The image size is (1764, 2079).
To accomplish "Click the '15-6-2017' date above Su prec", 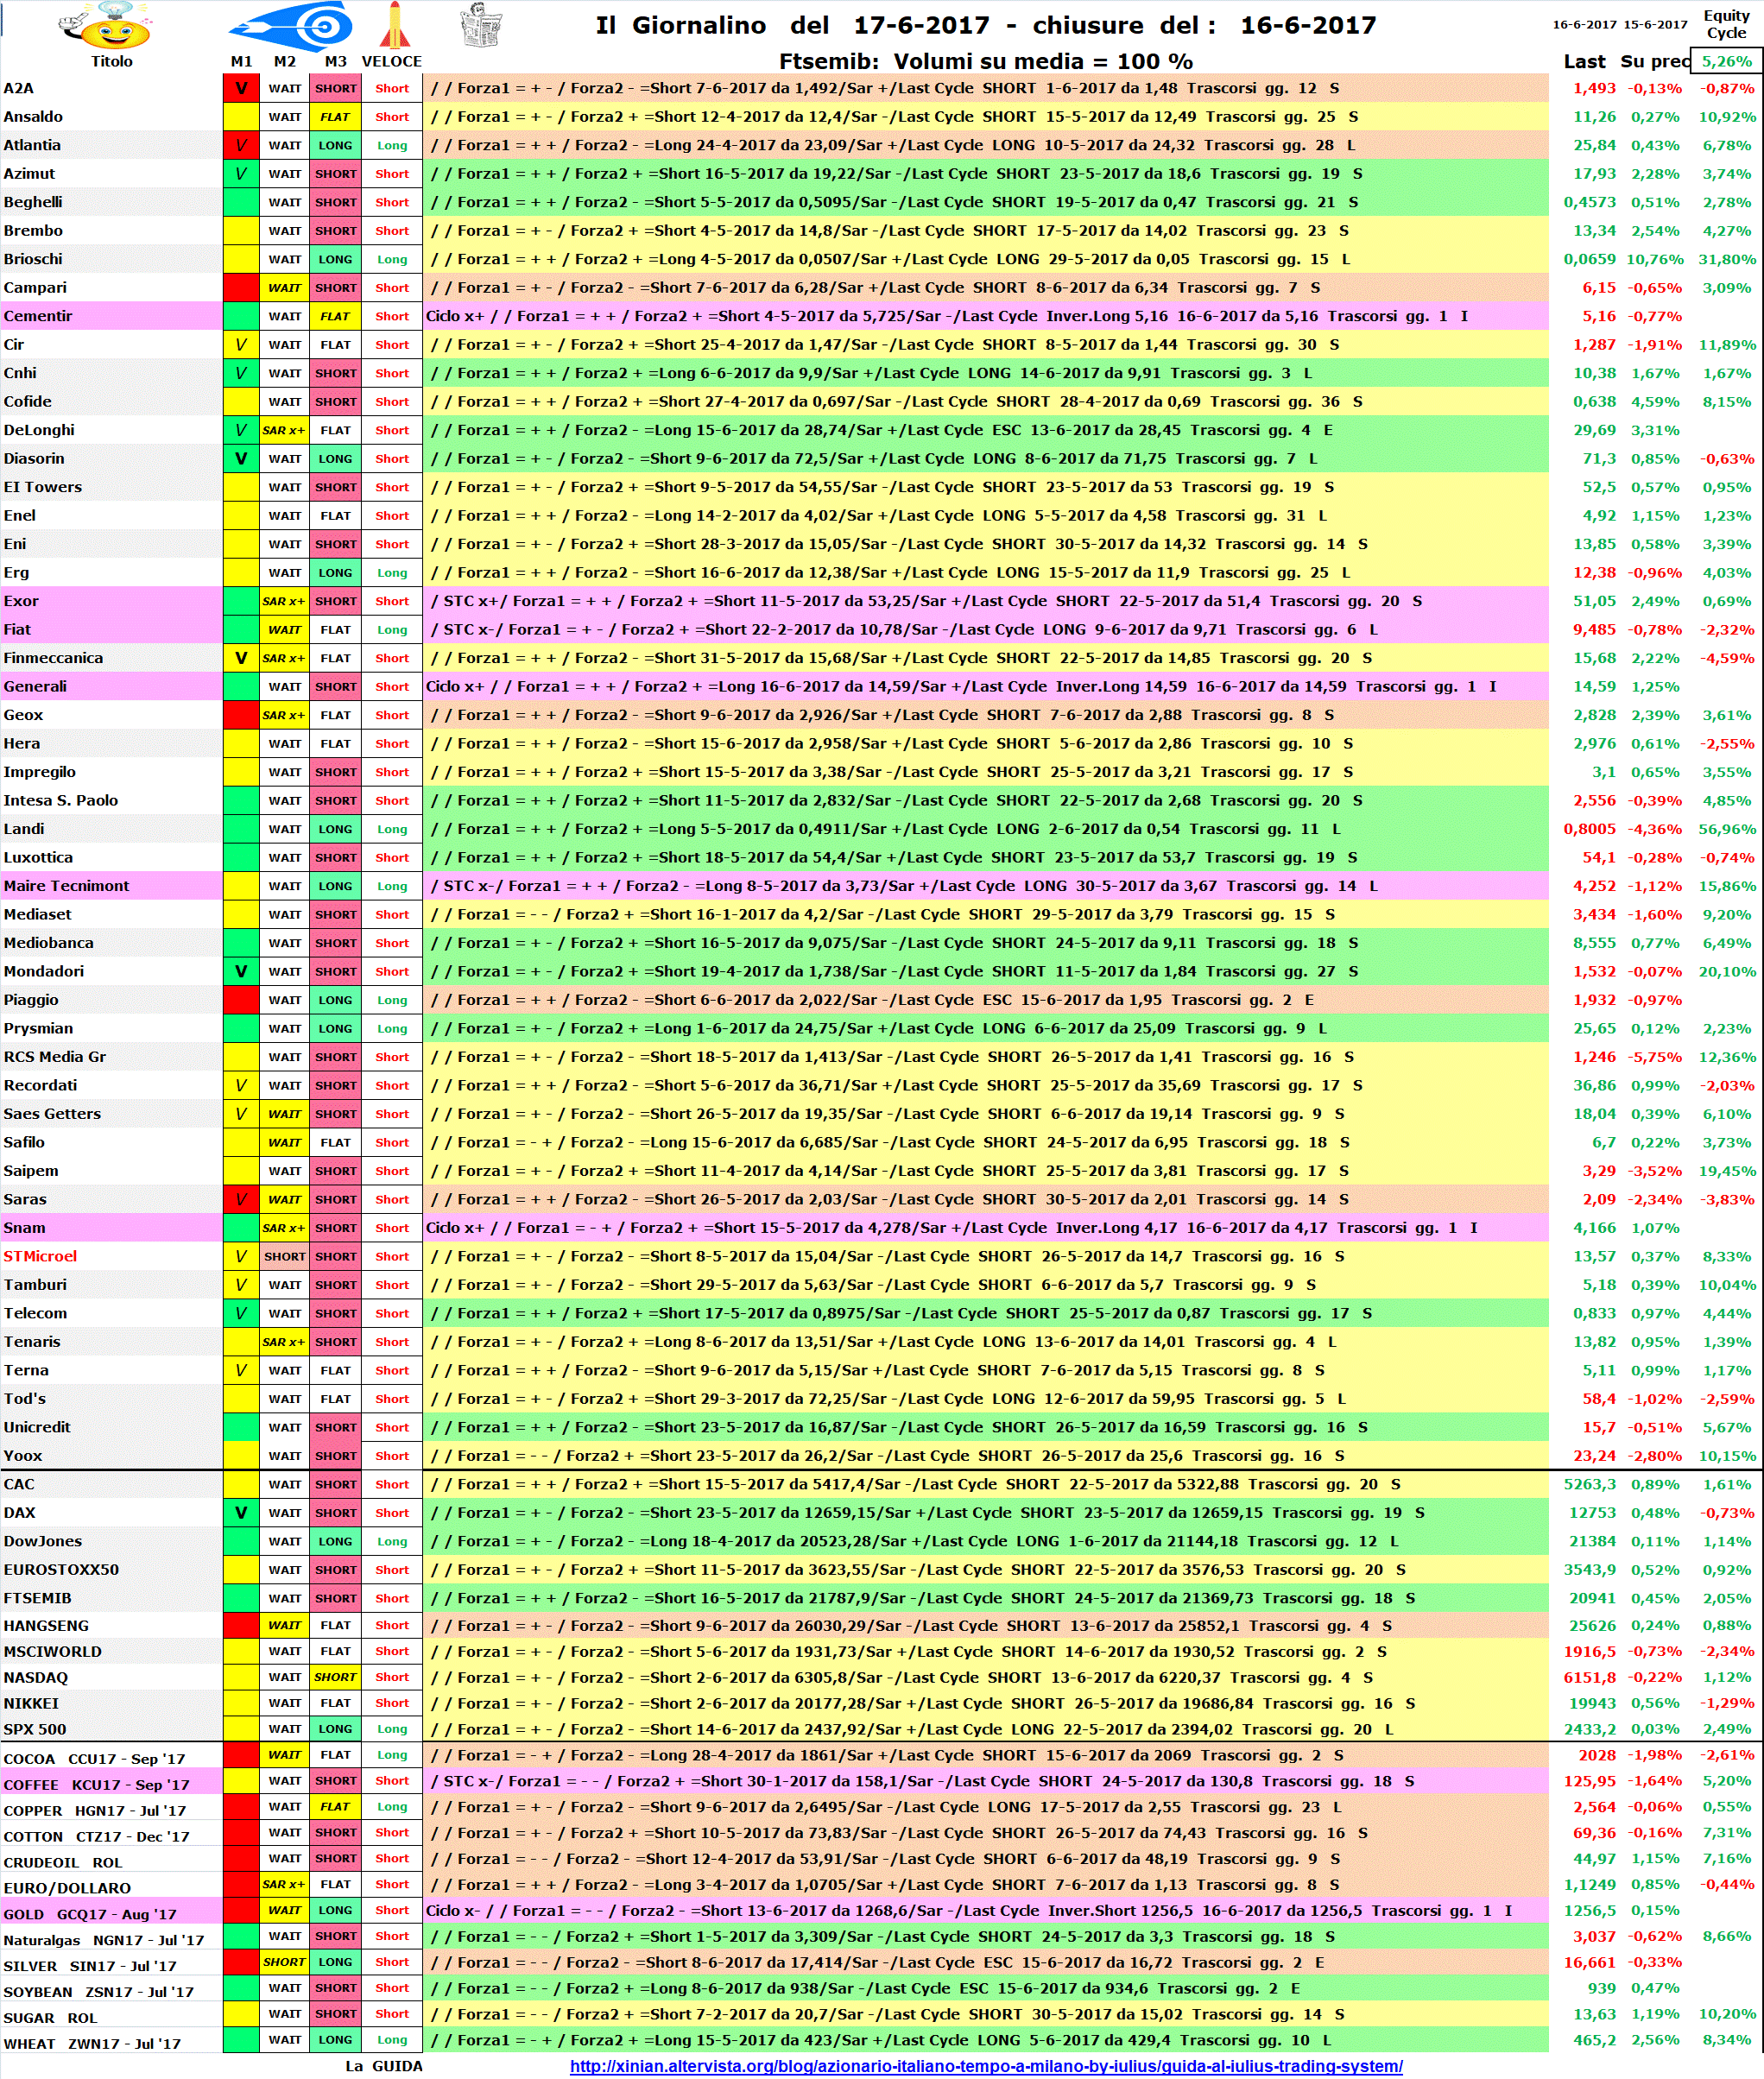I will [1656, 25].
